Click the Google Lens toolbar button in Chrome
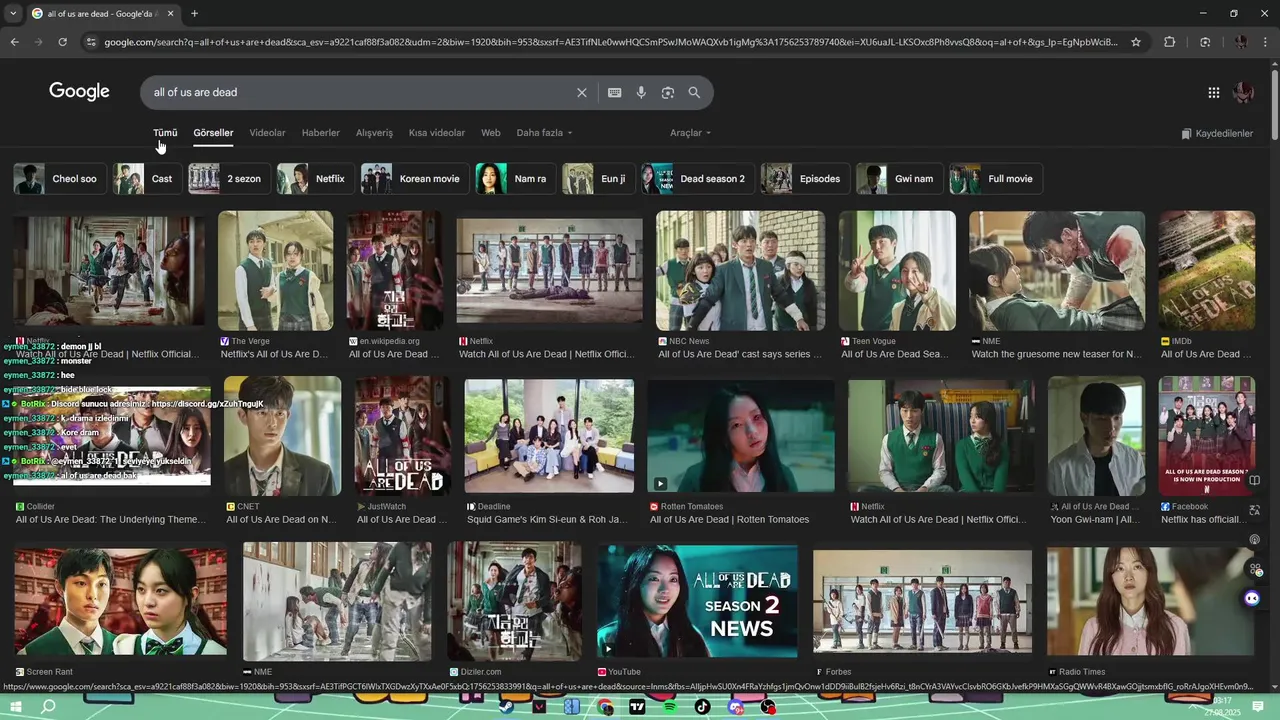 (1205, 42)
